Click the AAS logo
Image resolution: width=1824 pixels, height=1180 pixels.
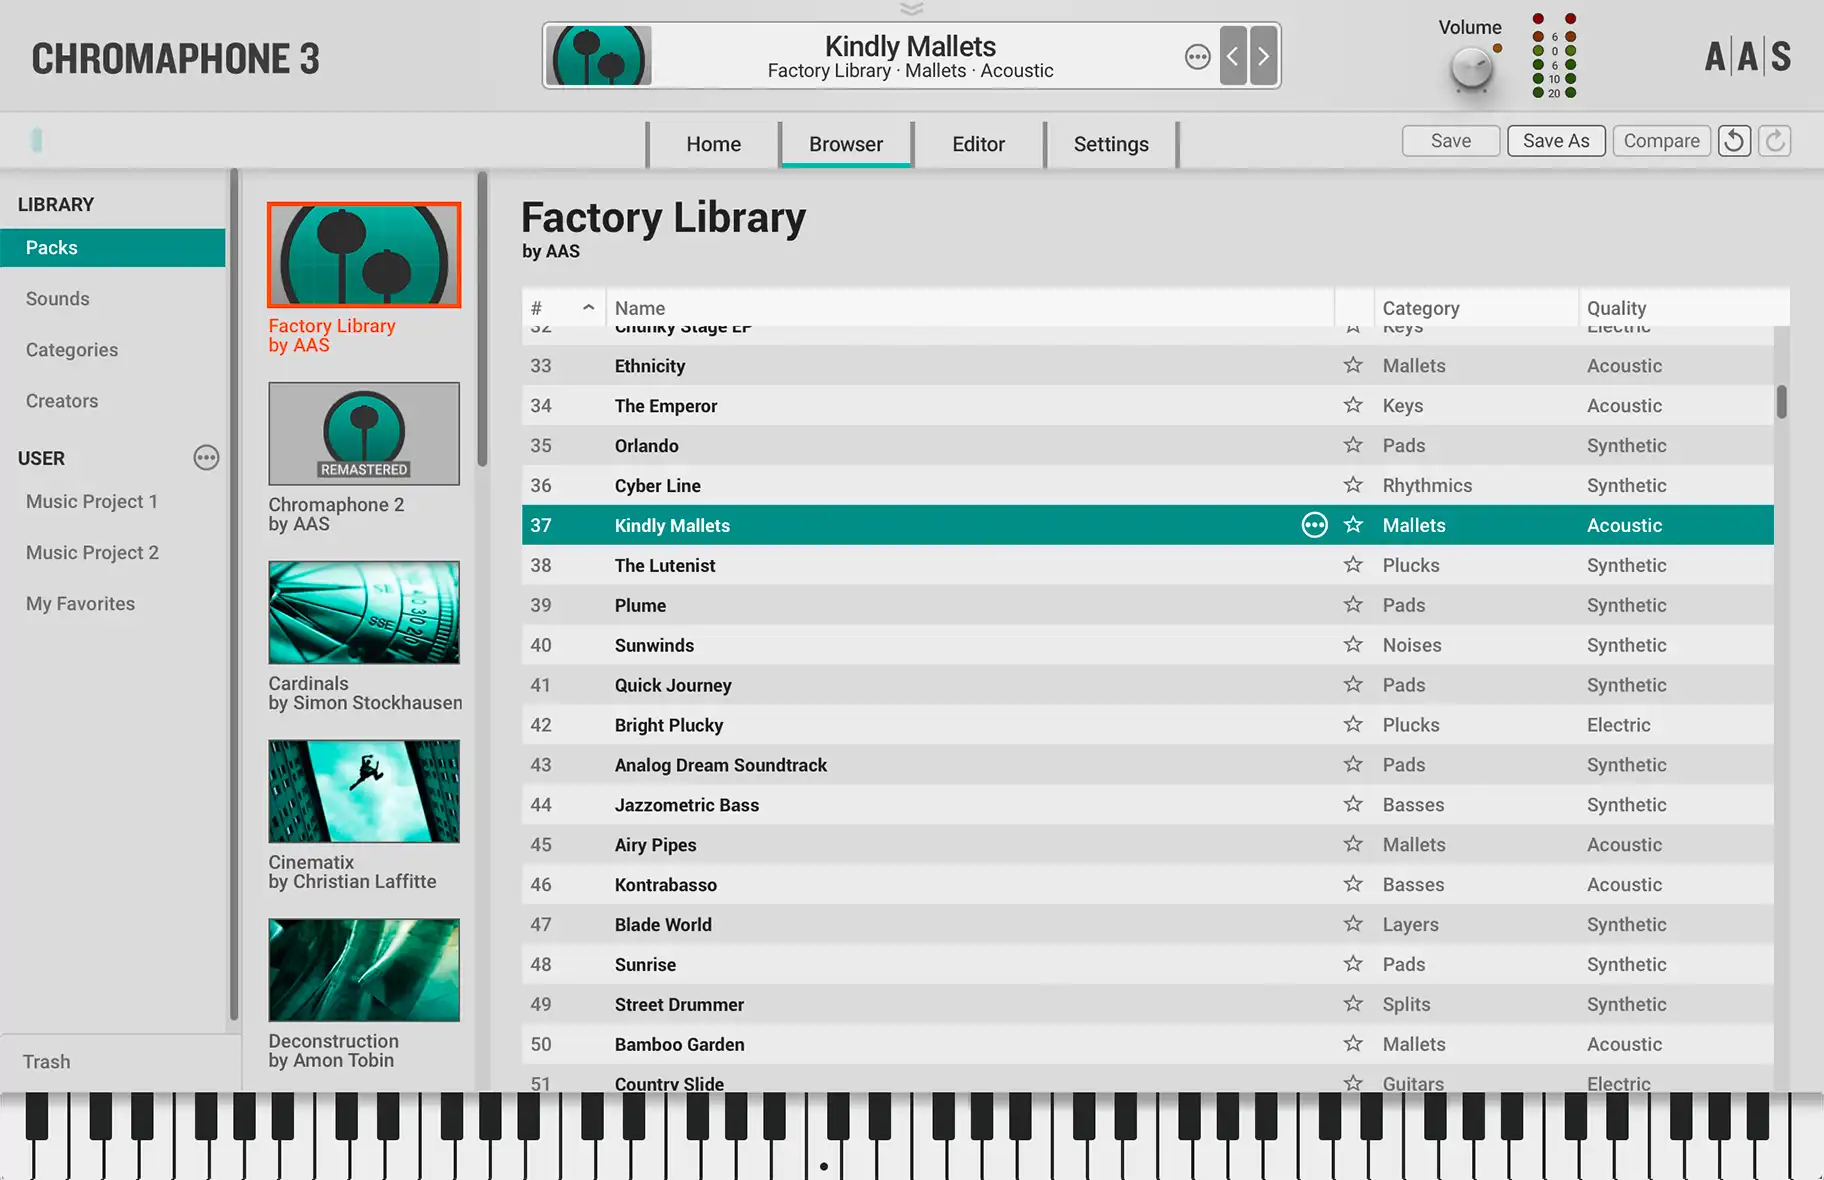pyautogui.click(x=1747, y=57)
